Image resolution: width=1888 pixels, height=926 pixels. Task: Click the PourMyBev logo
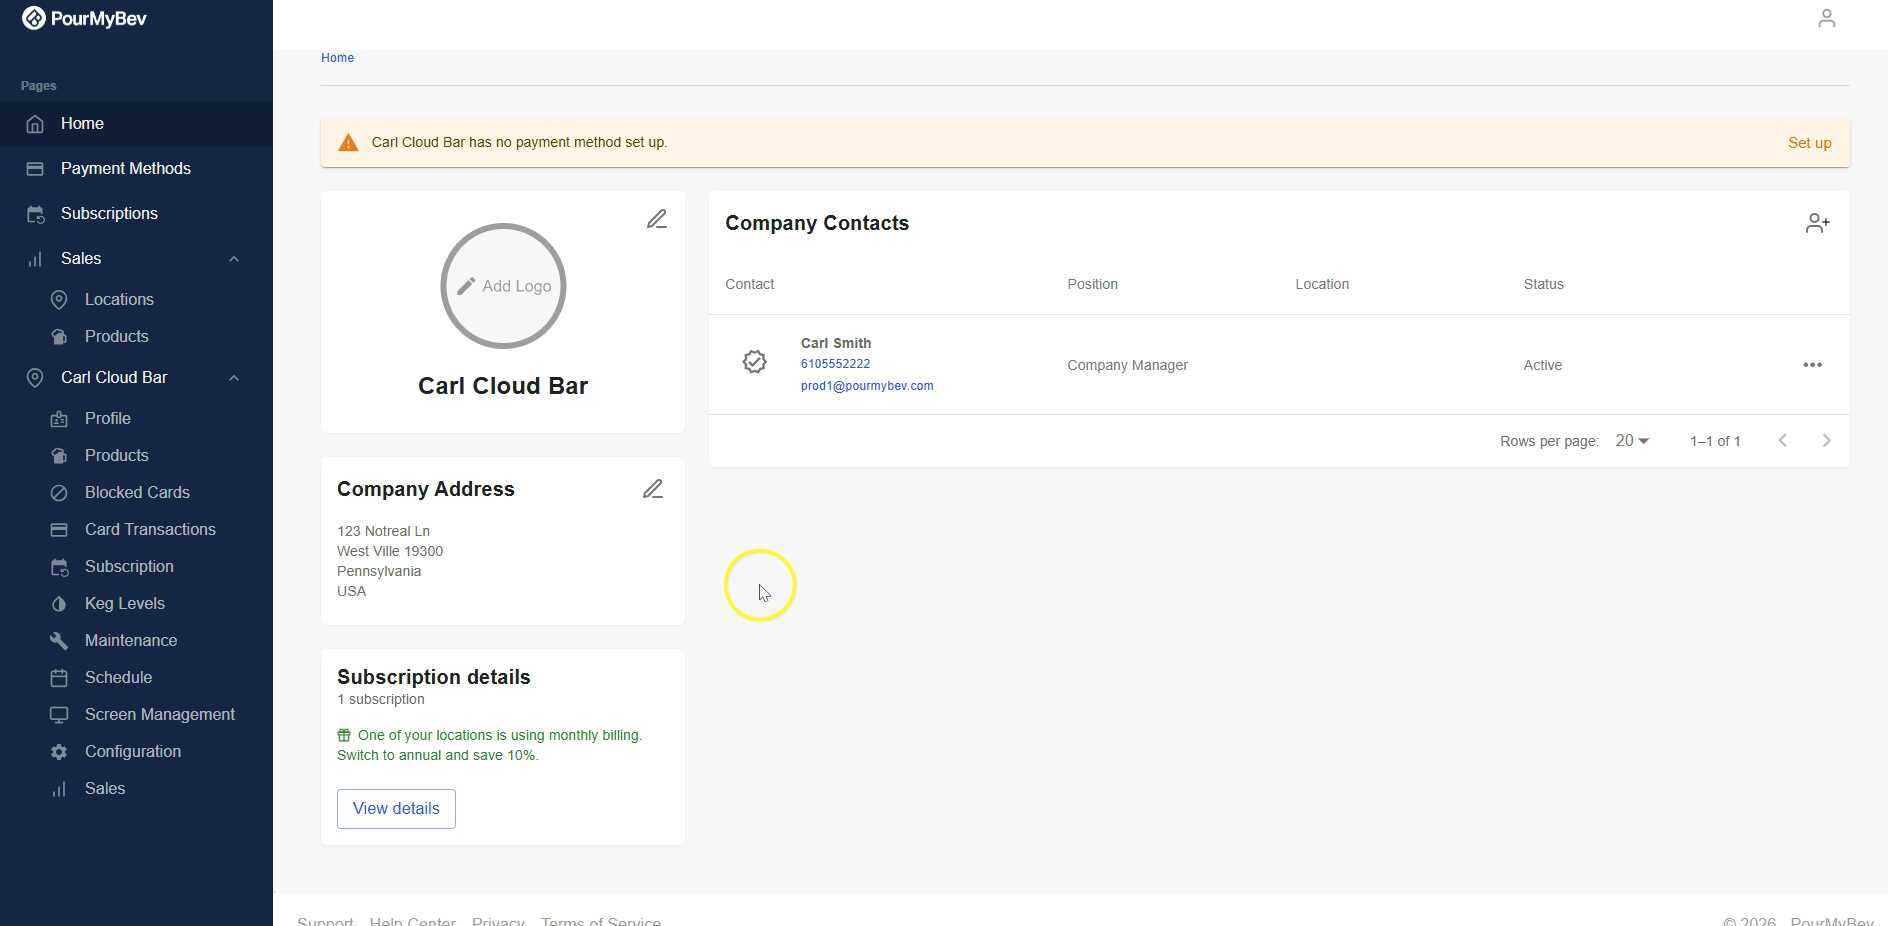click(x=84, y=18)
